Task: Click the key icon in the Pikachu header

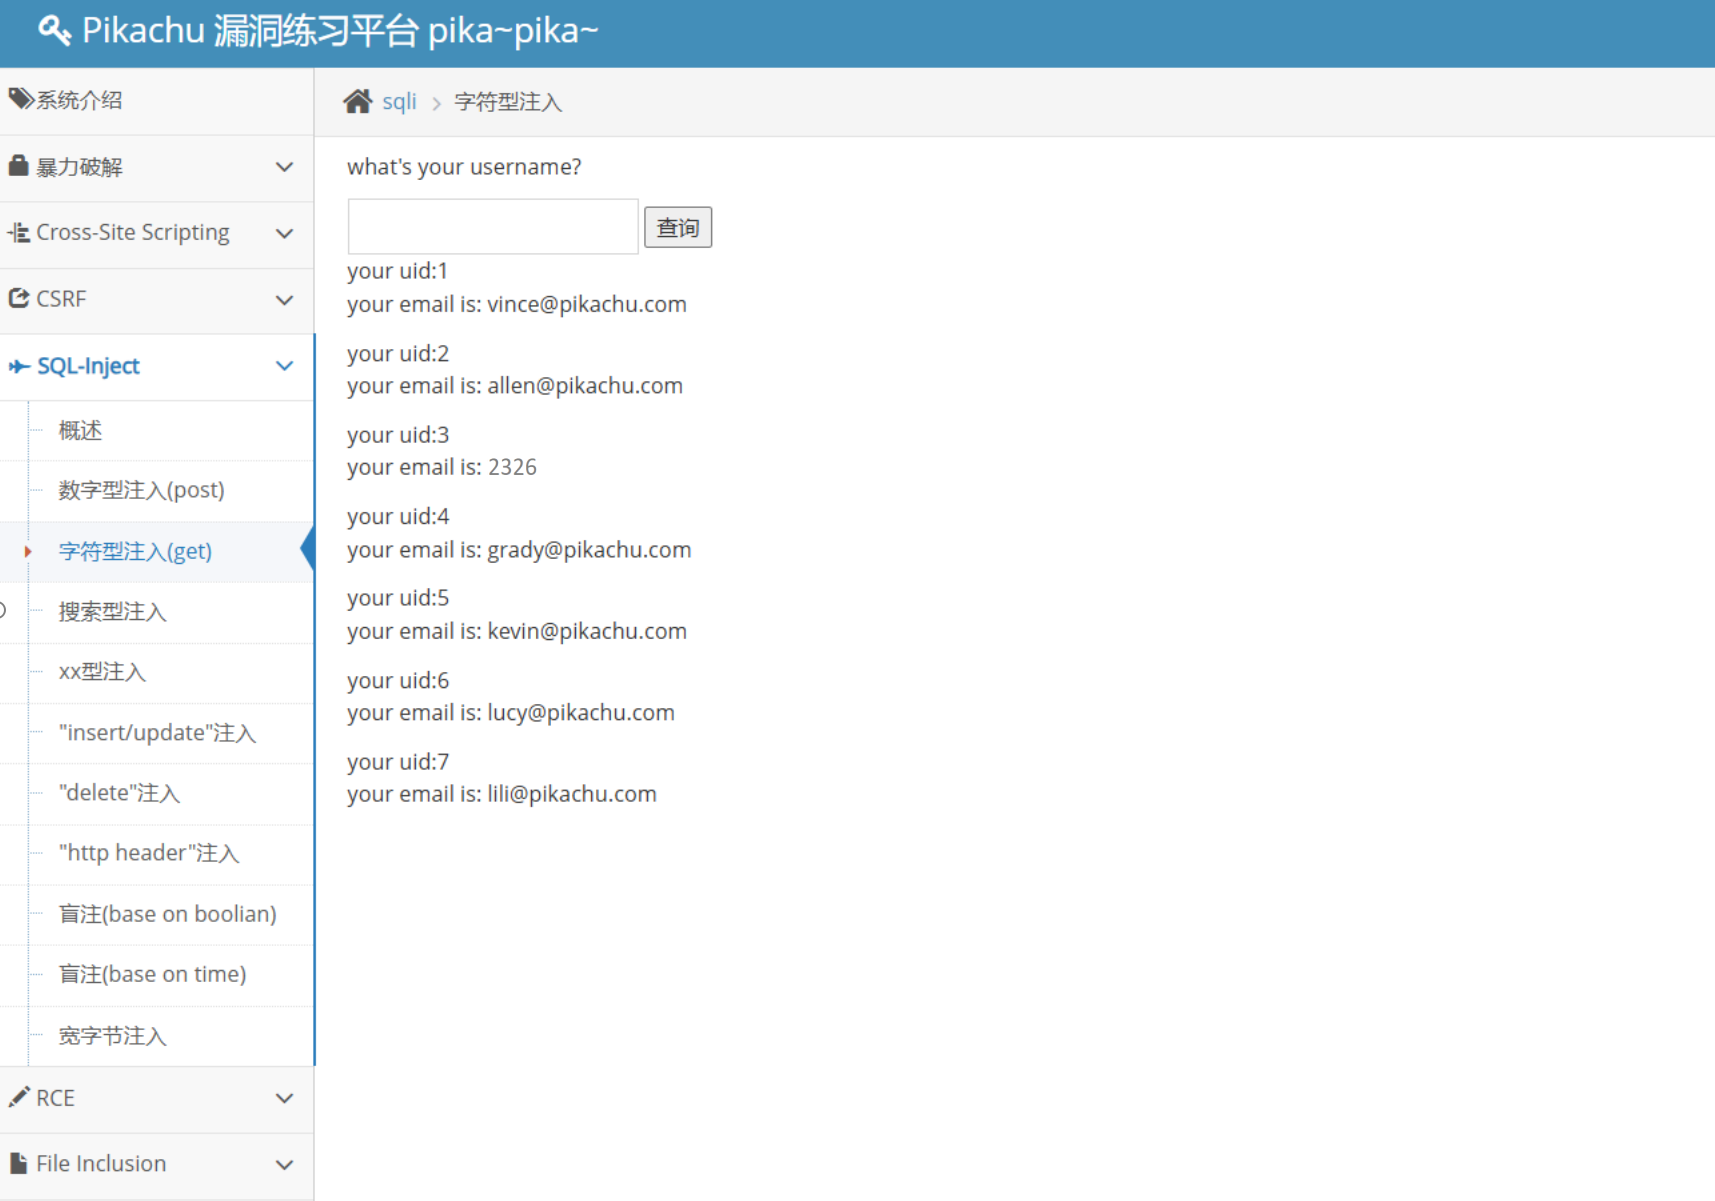Action: [x=55, y=31]
